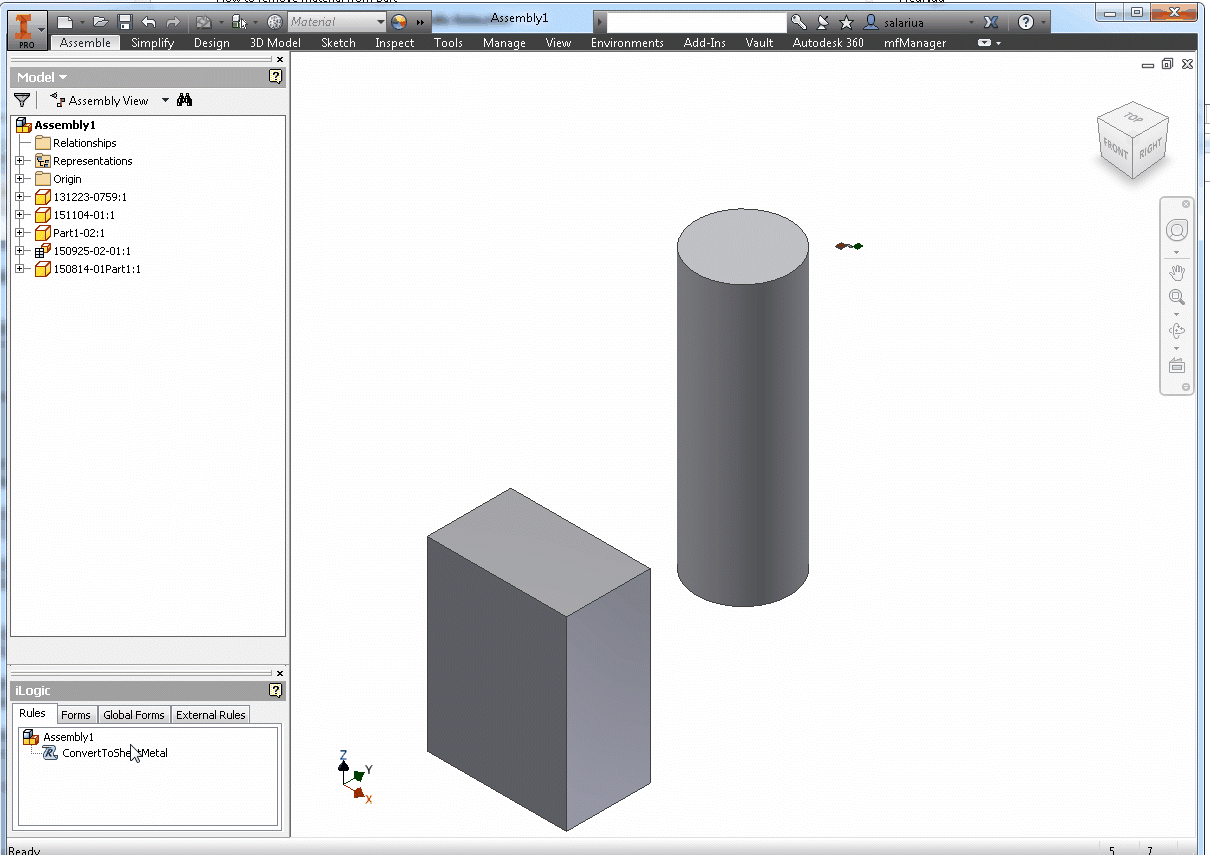Click the Undo arrow in Quick Access toolbar

[x=148, y=21]
